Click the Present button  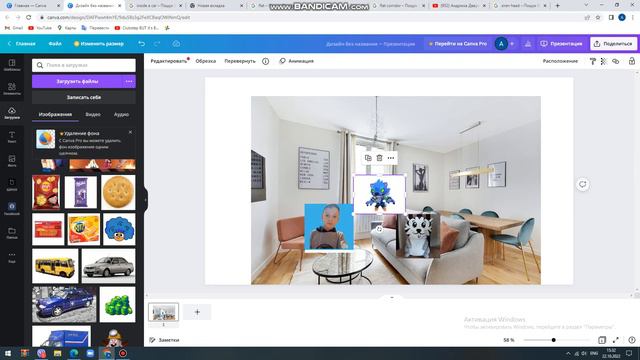[562, 44]
